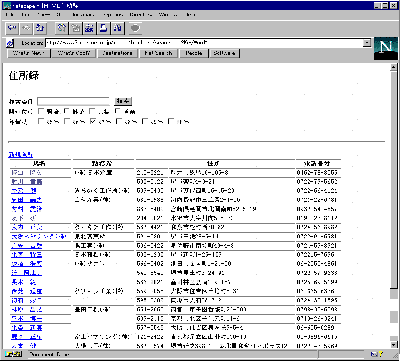Open the Help menu
The width and height of the screenshot is (400, 361).
pyautogui.click(x=191, y=15)
